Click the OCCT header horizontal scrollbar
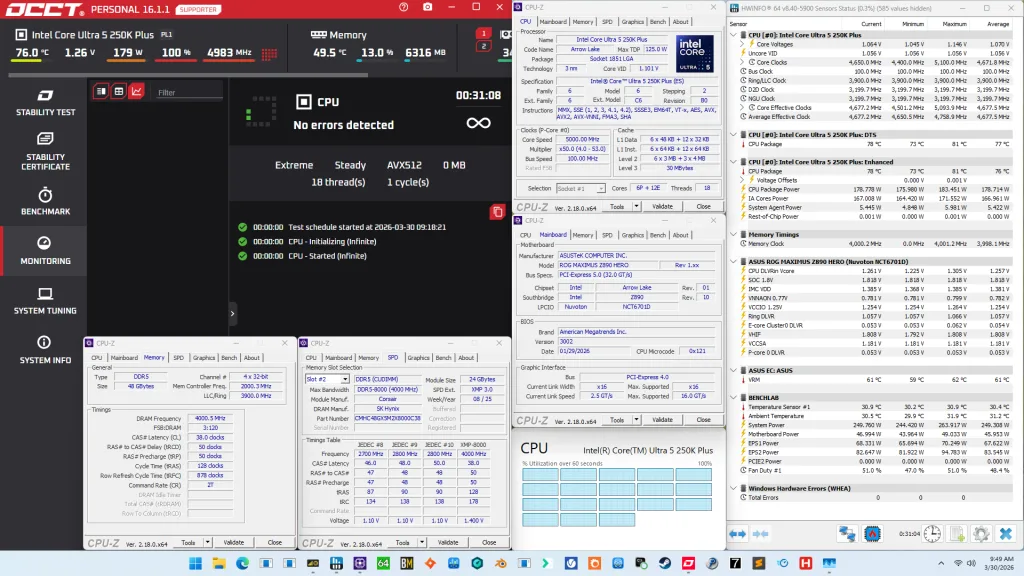The image size is (1024, 576). pyautogui.click(x=188, y=75)
